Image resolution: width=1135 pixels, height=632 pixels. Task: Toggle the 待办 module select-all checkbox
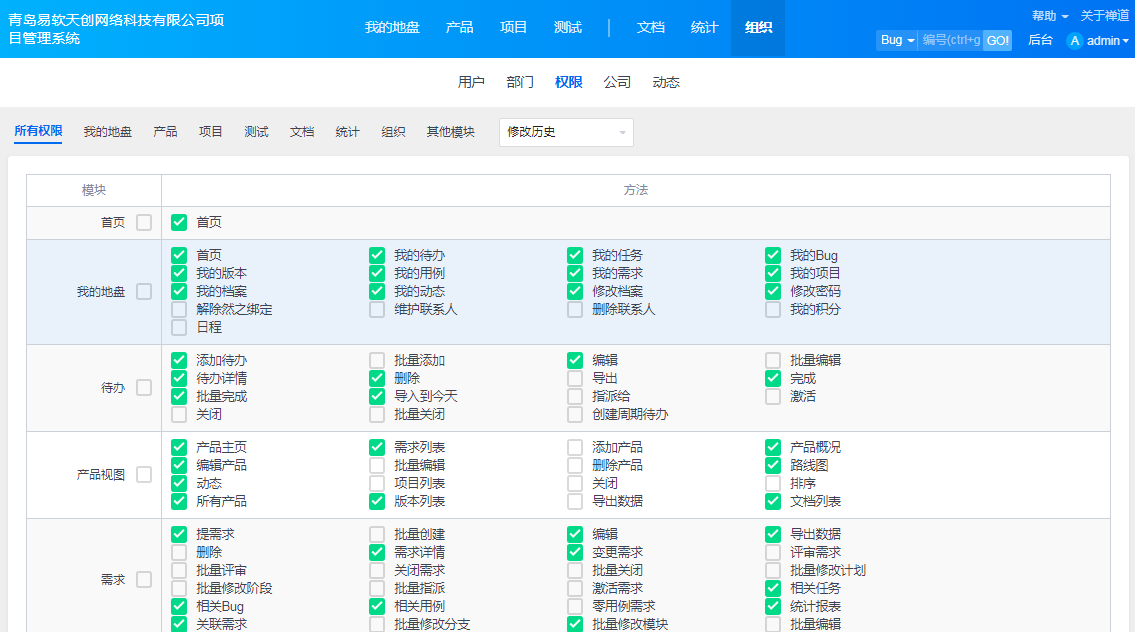pos(144,387)
